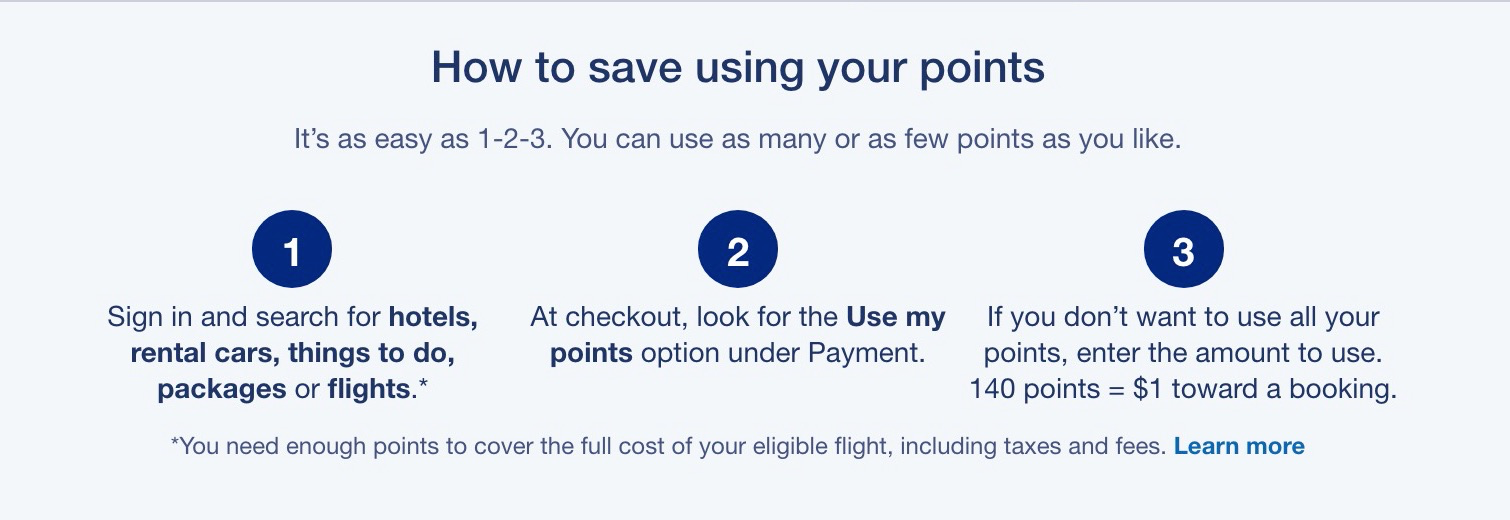Click the bold "Use my" text in step two
Image resolution: width=1510 pixels, height=520 pixels.
pos(896,318)
